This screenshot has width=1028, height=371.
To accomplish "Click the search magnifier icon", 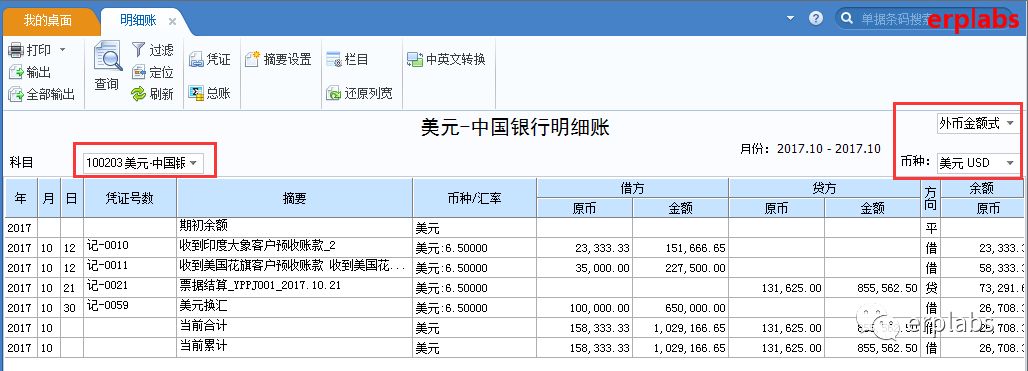I will pos(847,18).
